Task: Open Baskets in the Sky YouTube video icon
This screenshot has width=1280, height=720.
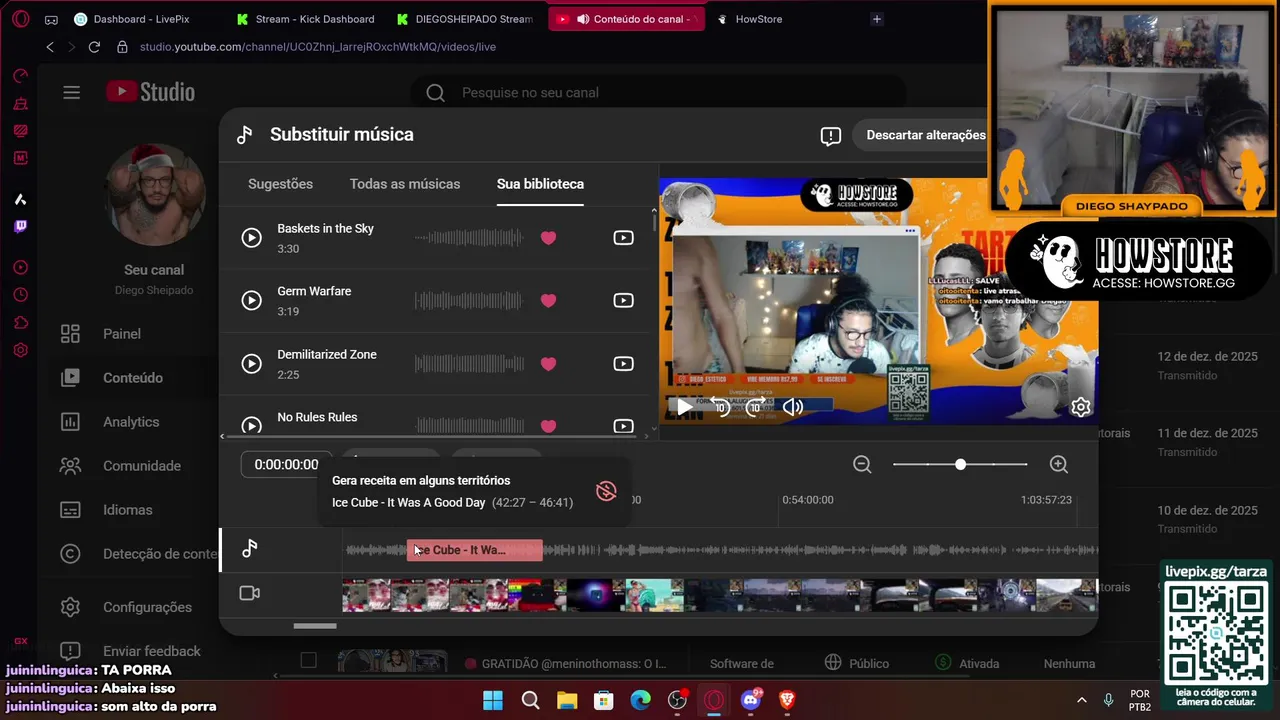Action: 623,238
